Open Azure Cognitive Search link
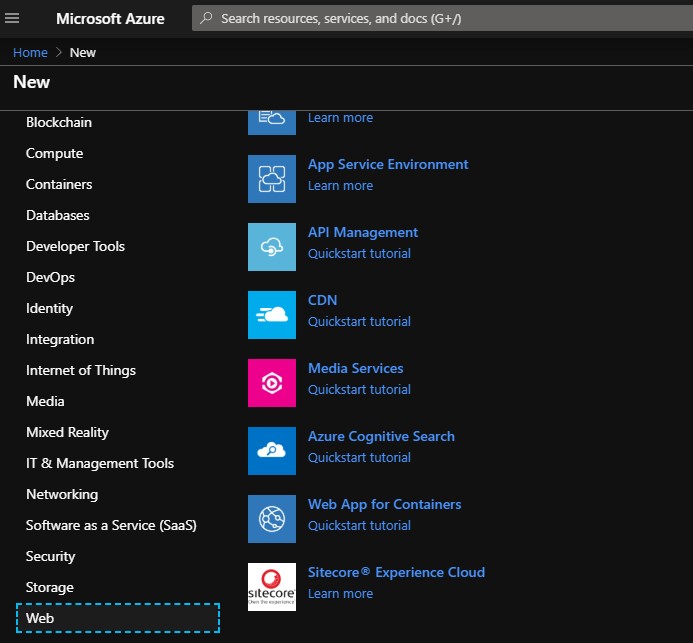 (381, 437)
